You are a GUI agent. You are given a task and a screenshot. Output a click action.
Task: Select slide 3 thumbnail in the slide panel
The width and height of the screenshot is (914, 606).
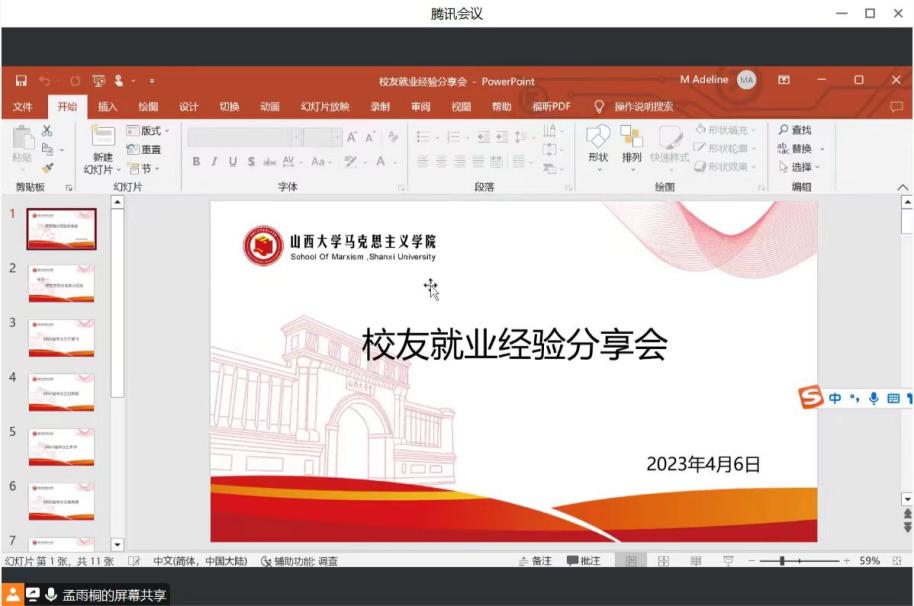tap(61, 338)
